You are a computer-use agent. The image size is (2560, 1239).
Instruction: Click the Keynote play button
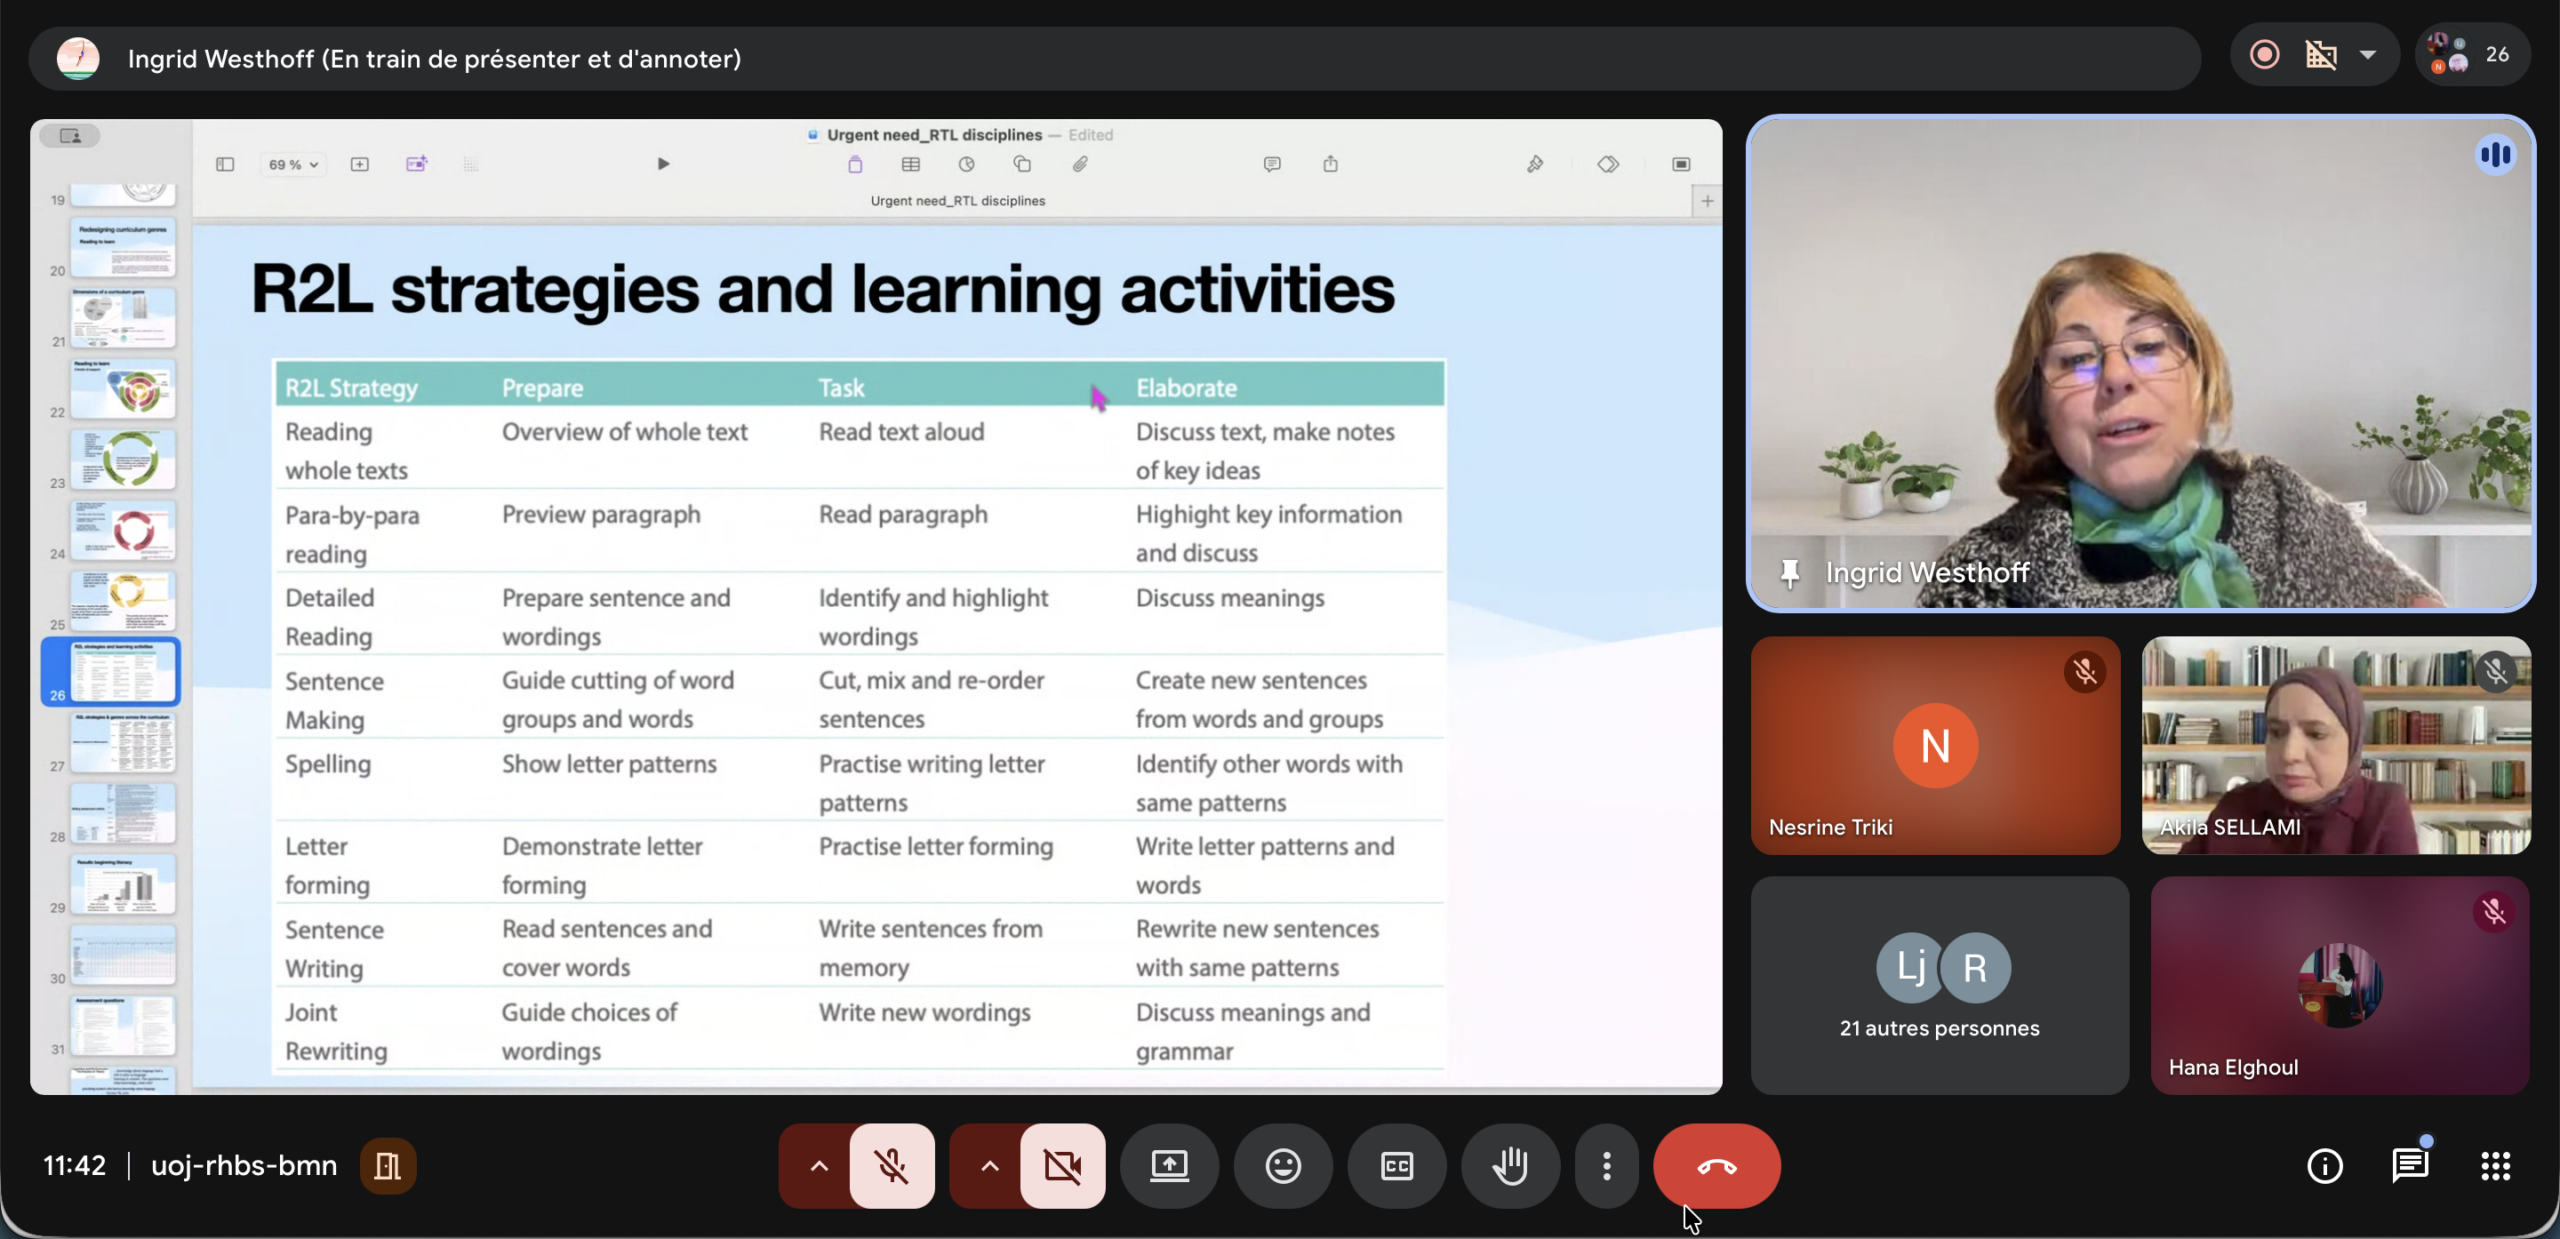[663, 164]
